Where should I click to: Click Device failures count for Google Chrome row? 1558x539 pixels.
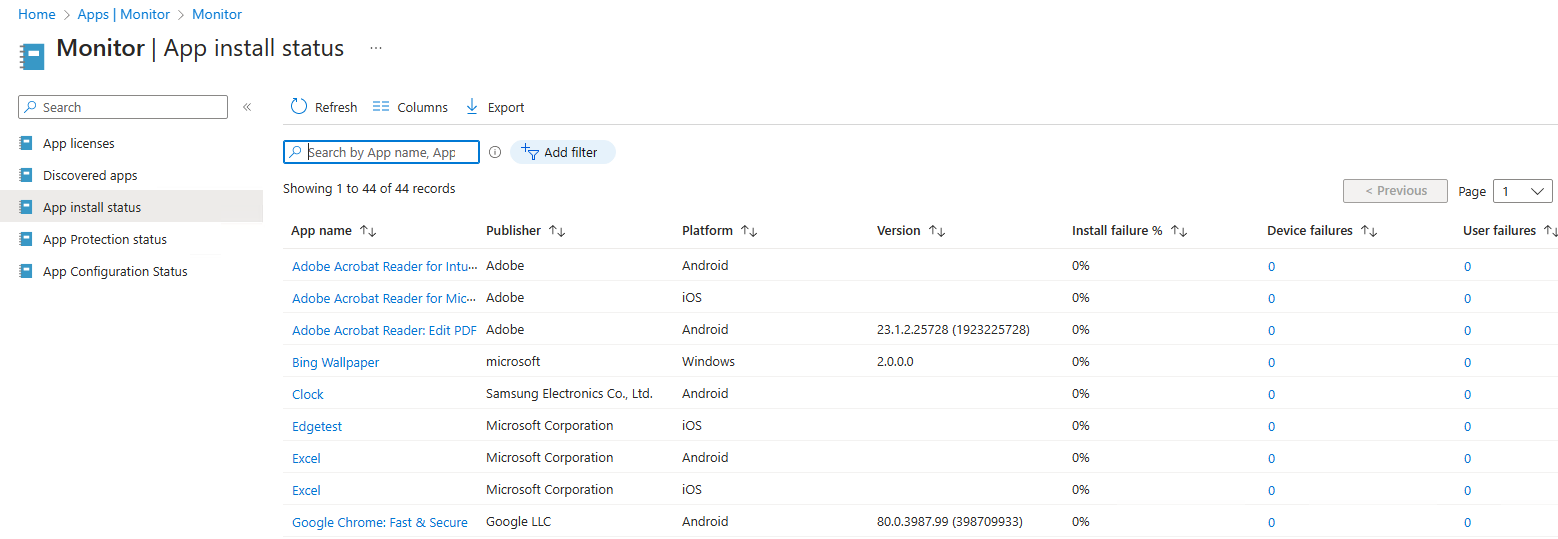pos(1272,522)
